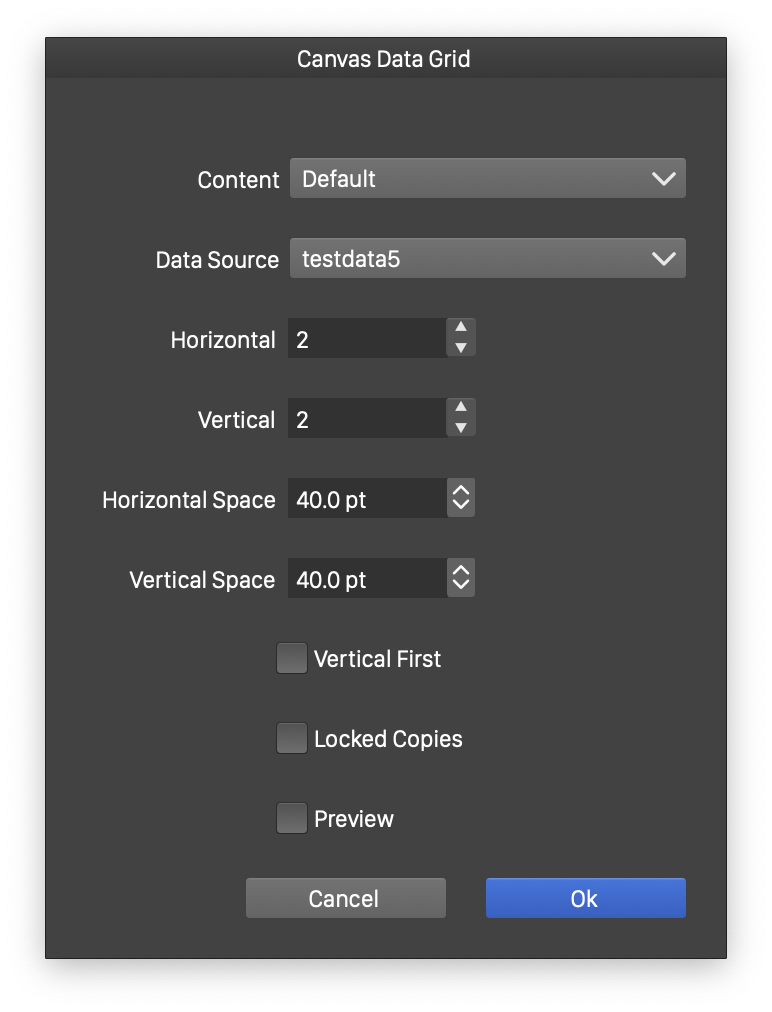The height and width of the screenshot is (1012, 772).
Task: Click the Content dropdown chevron arrow
Action: point(663,179)
